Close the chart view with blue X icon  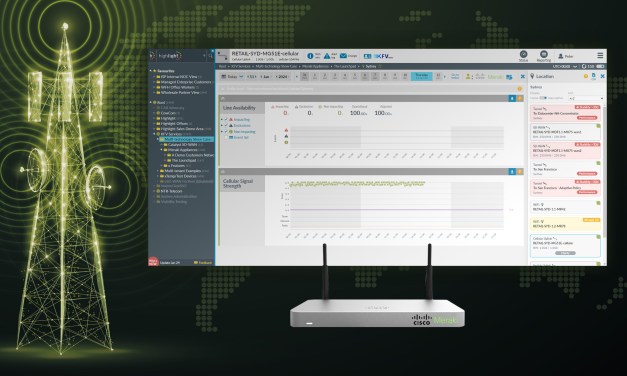(522, 76)
